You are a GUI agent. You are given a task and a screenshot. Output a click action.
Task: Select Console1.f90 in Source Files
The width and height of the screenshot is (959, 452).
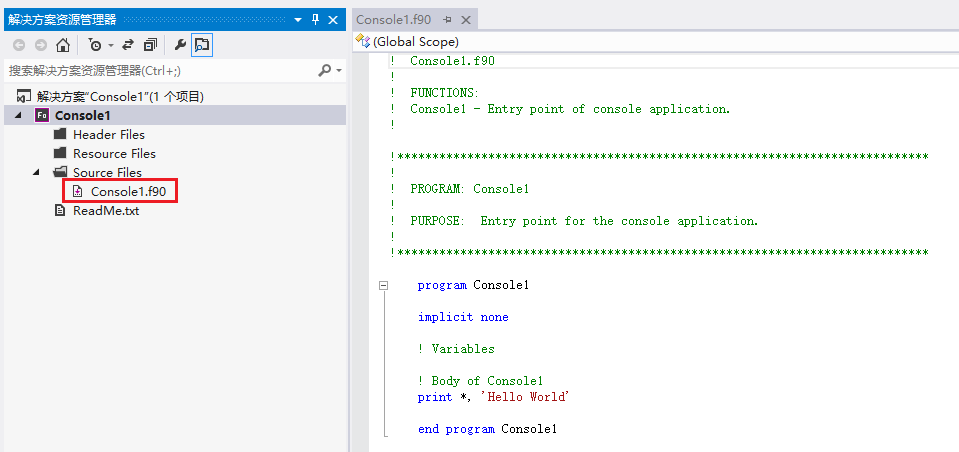click(125, 191)
